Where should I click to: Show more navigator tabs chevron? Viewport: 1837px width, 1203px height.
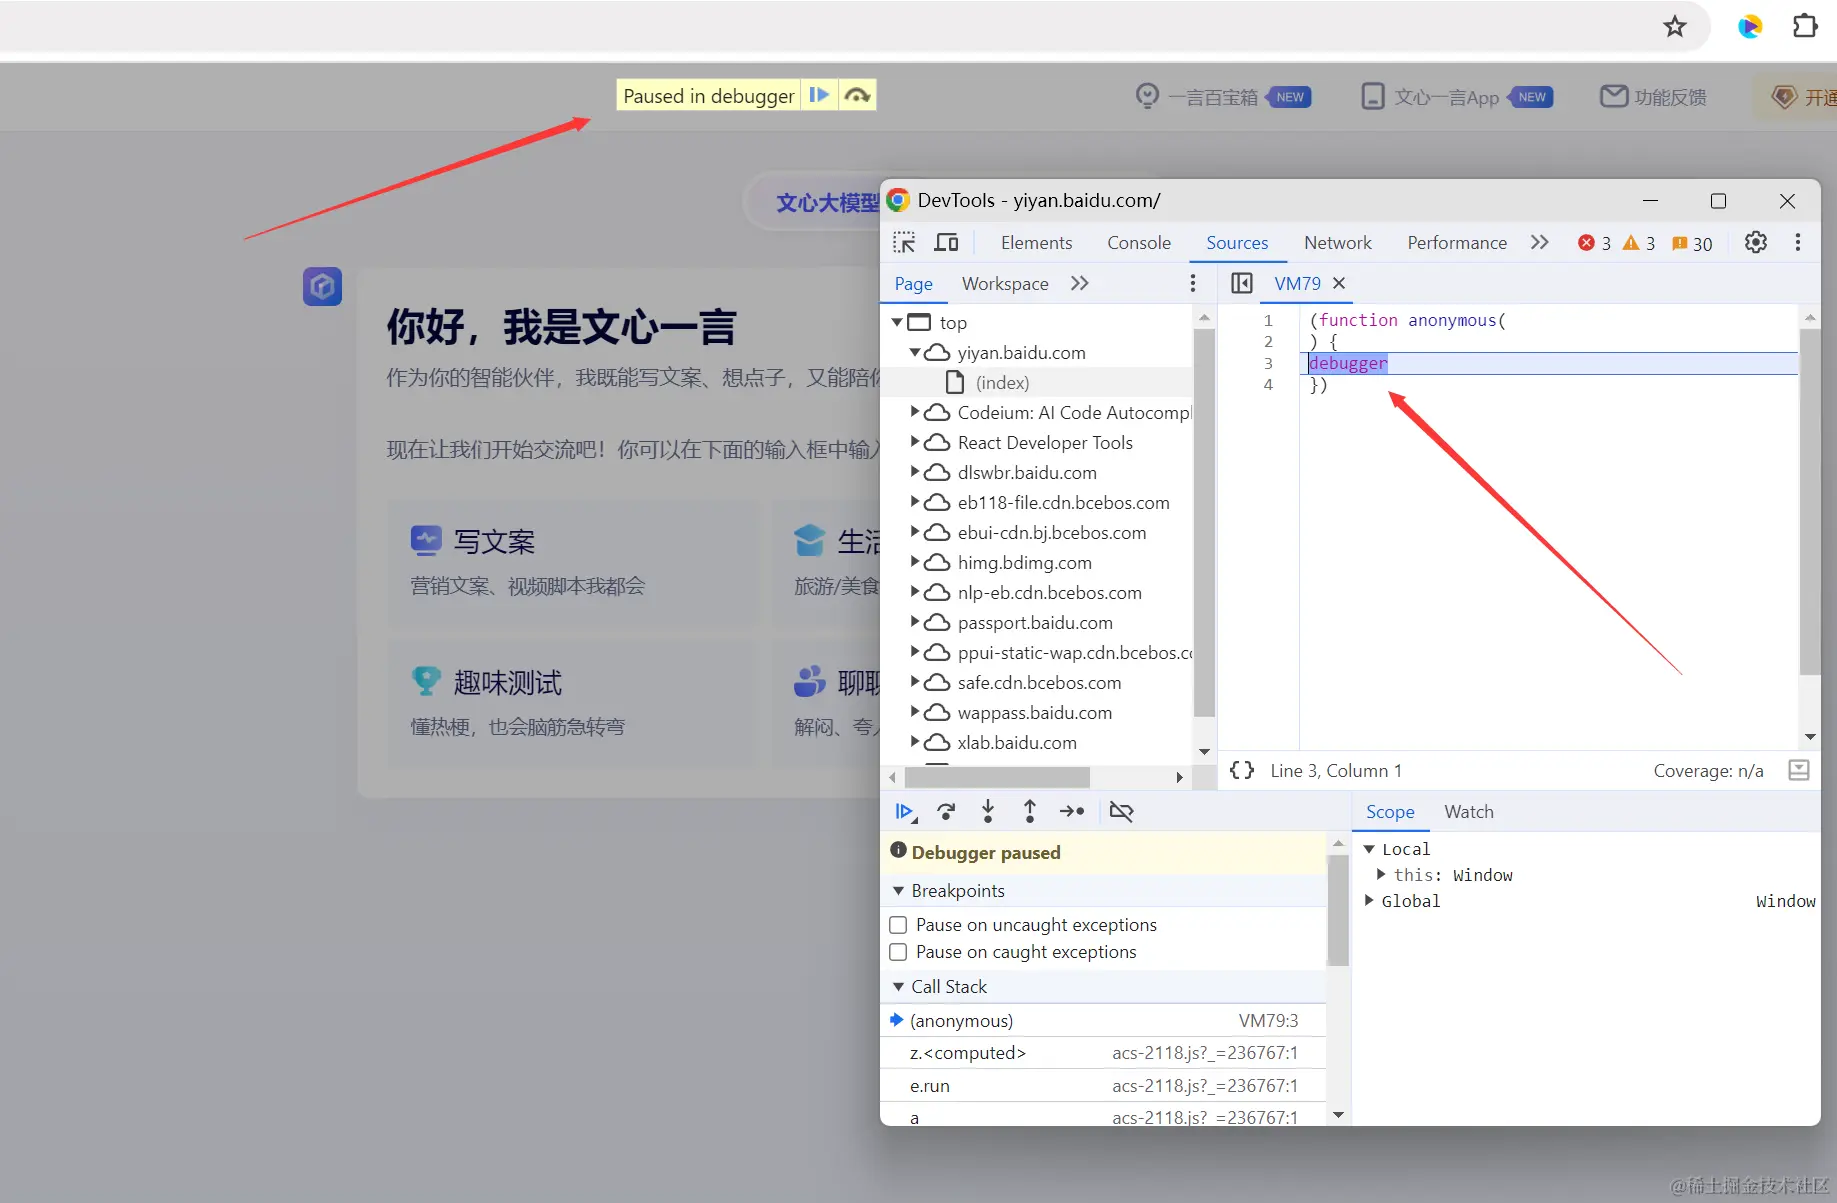(1079, 283)
